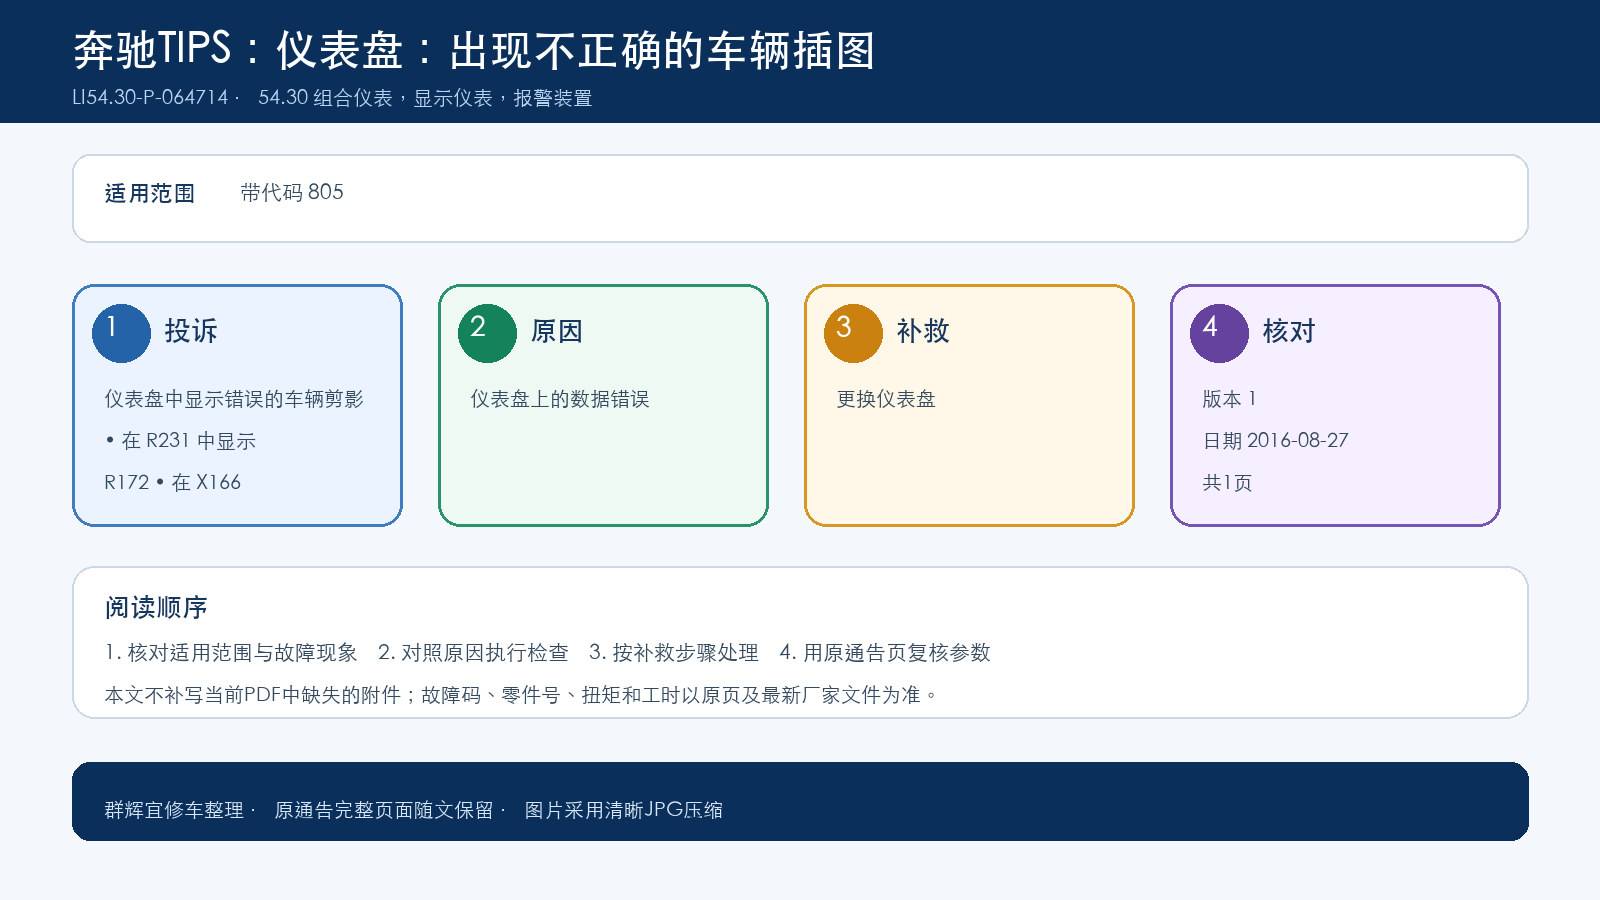
Task: Click the page title 奔驰TIPS：仪表盘
Action: [x=474, y=50]
